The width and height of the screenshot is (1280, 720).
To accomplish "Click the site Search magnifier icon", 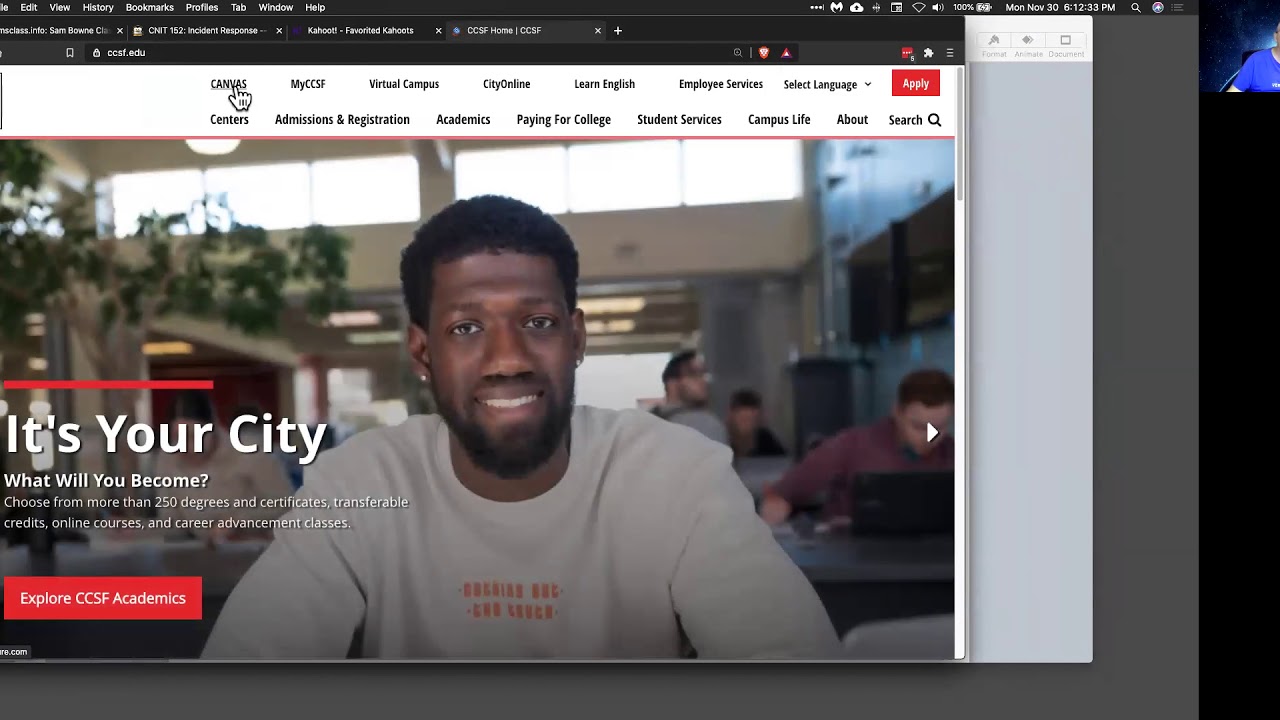I will (934, 120).
